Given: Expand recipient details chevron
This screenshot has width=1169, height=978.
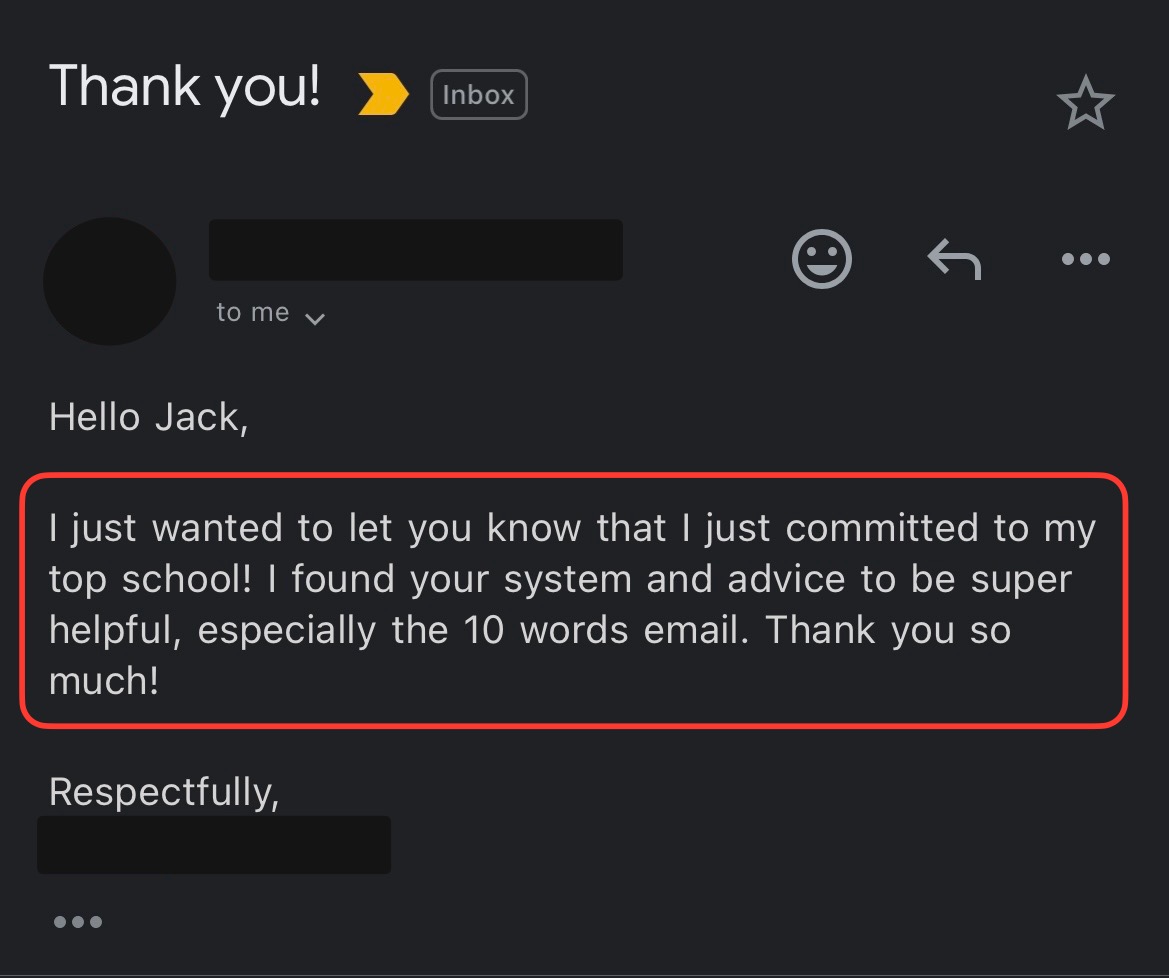Looking at the screenshot, I should coord(314,319).
